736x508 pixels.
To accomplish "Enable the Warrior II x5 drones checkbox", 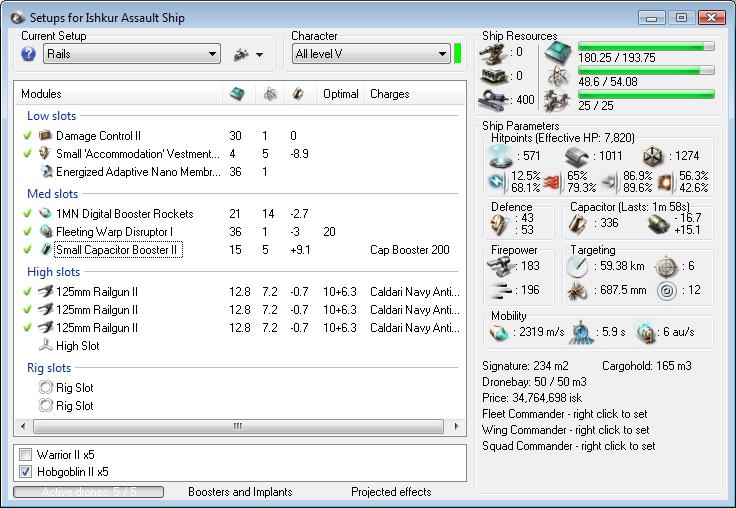I will [26, 454].
